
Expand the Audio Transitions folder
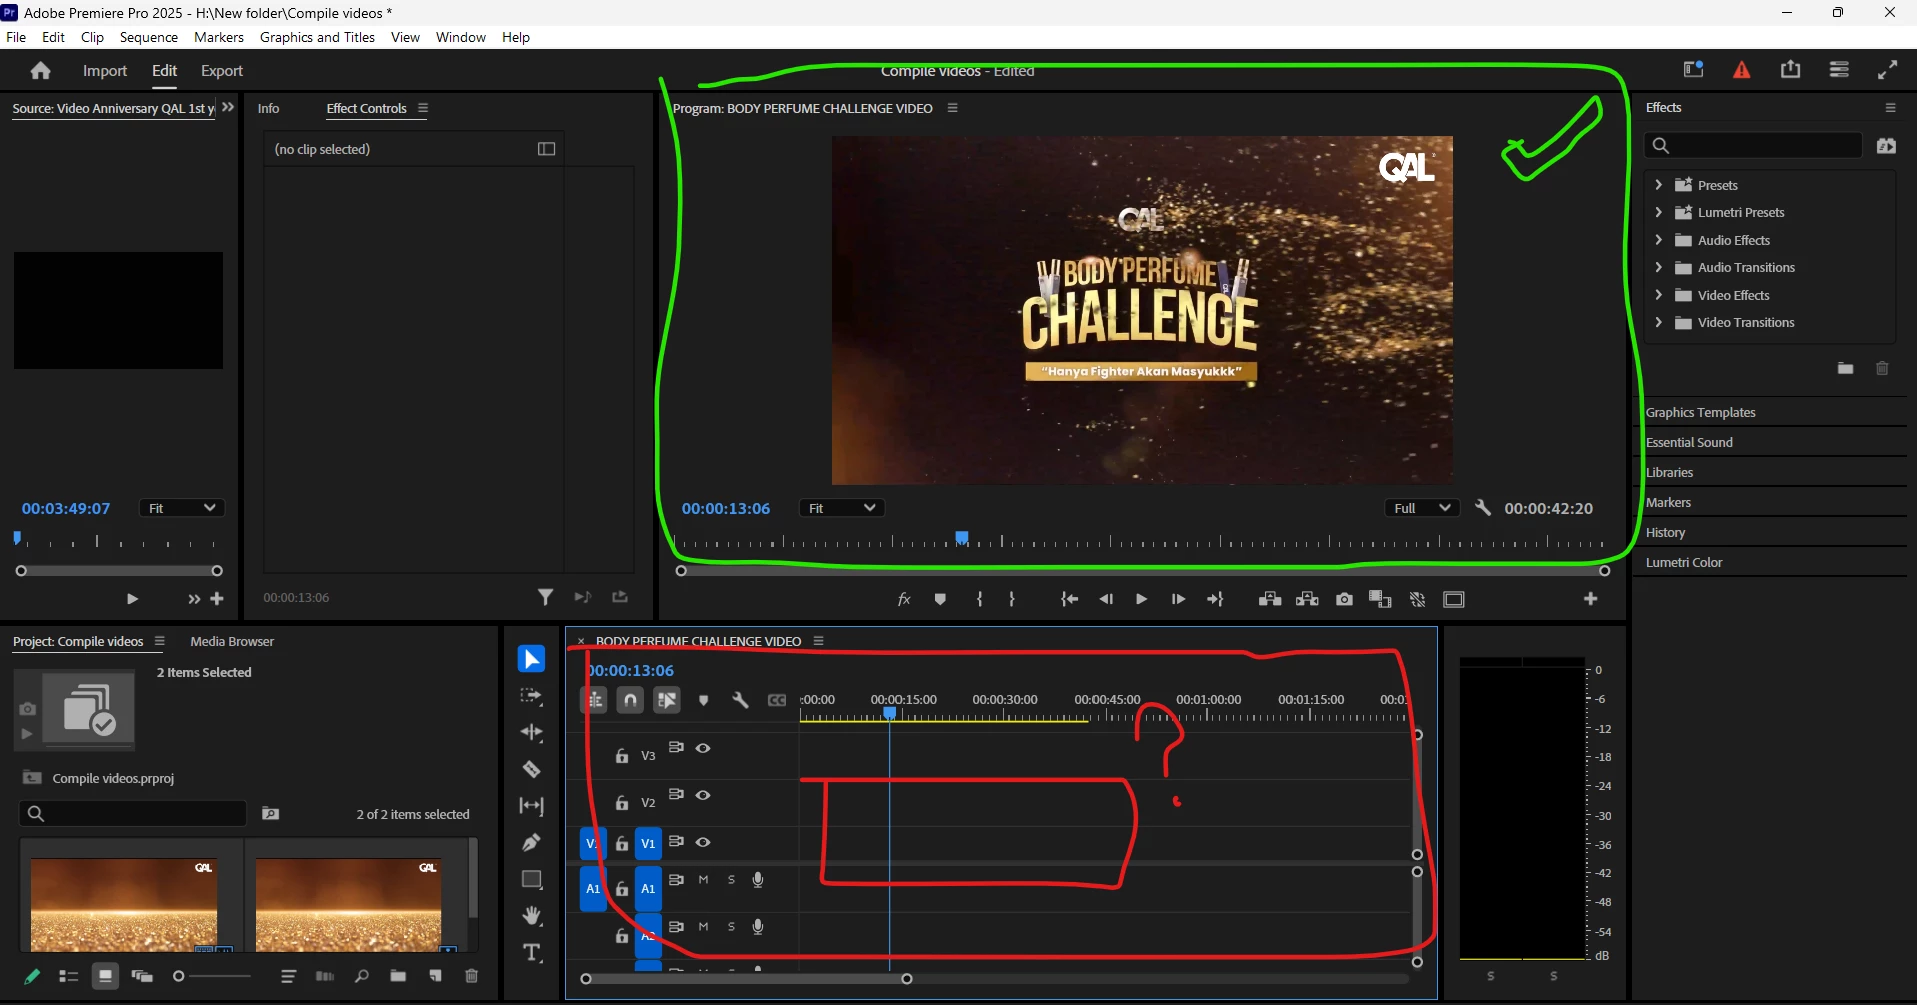[1658, 267]
